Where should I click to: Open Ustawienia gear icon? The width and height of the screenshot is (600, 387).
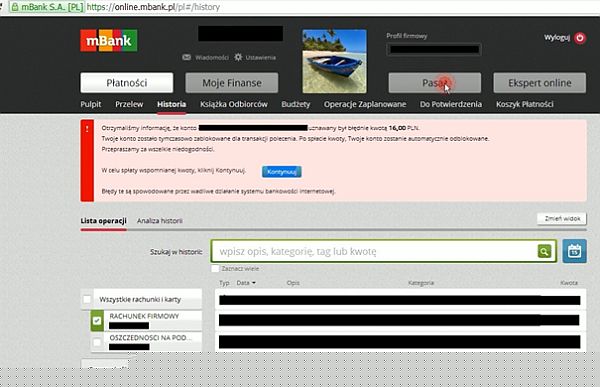238,57
